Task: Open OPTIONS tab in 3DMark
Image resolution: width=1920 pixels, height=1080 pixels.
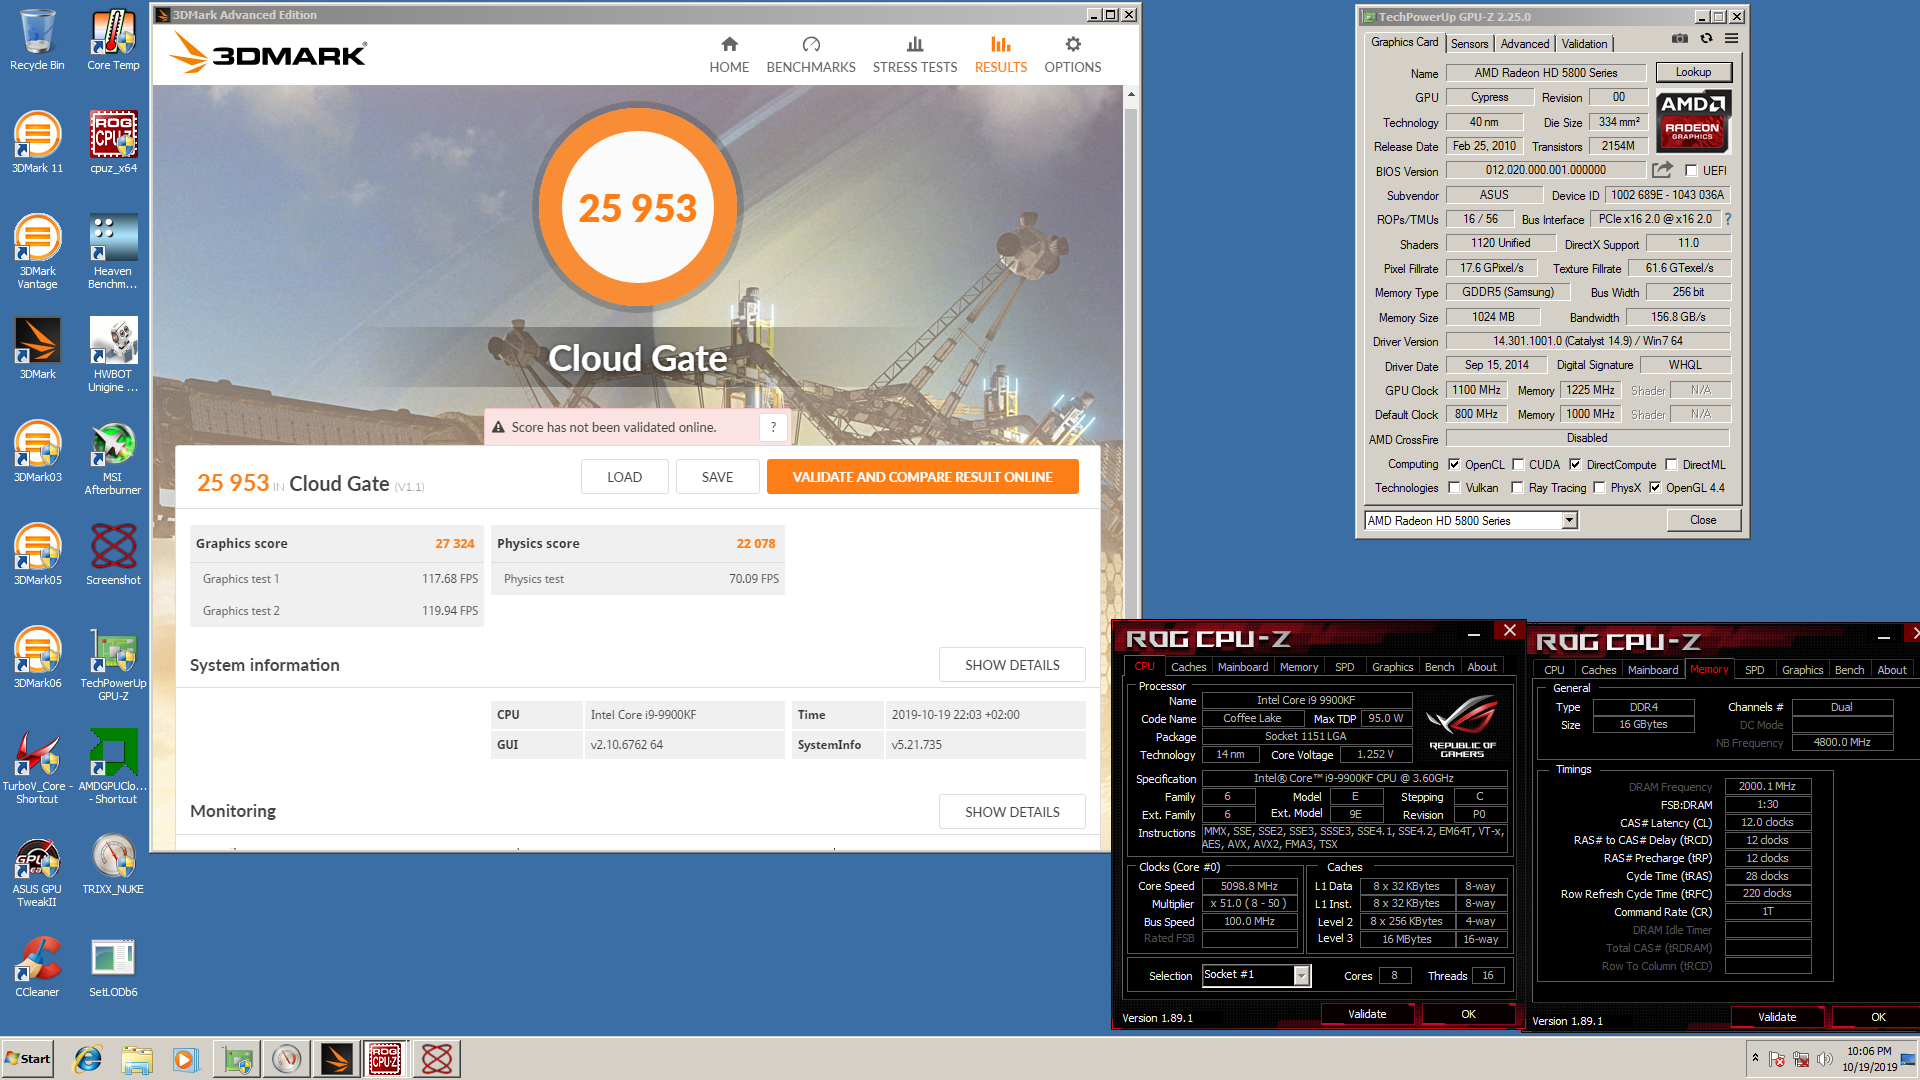Action: click(x=1073, y=55)
